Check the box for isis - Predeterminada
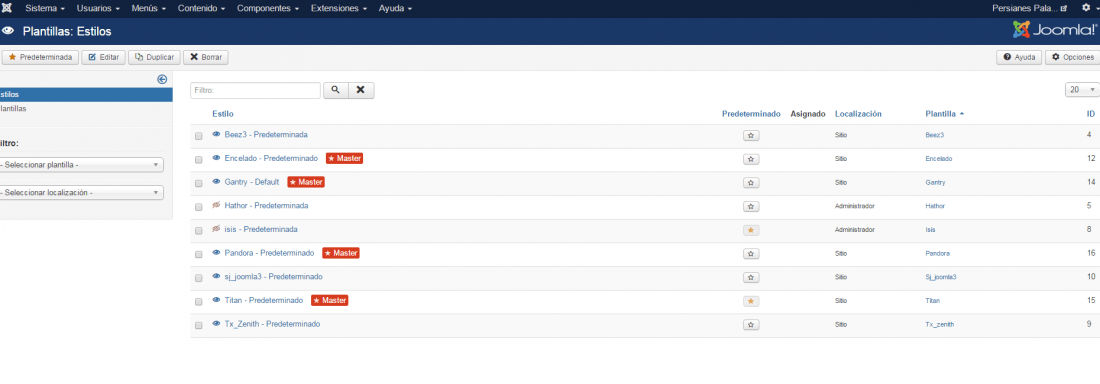The image size is (1100, 384). [199, 231]
